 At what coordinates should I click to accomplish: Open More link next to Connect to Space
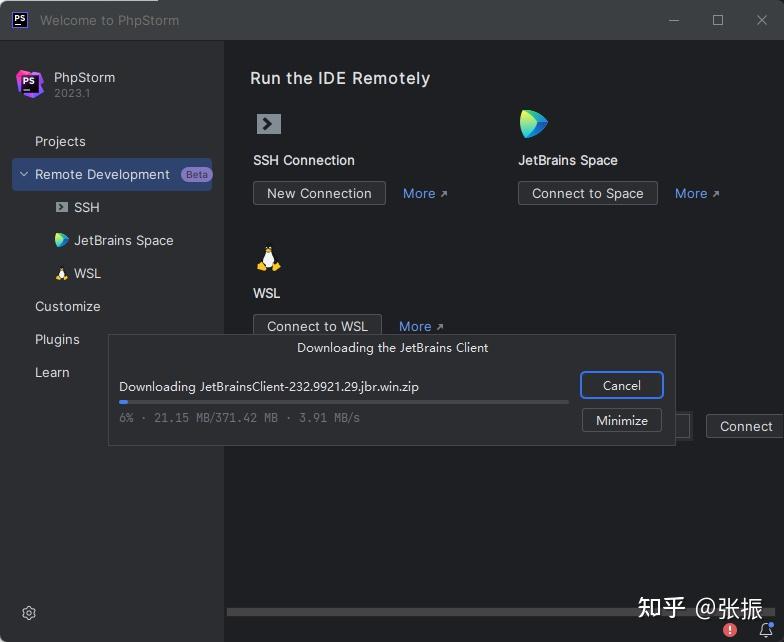[x=697, y=194]
